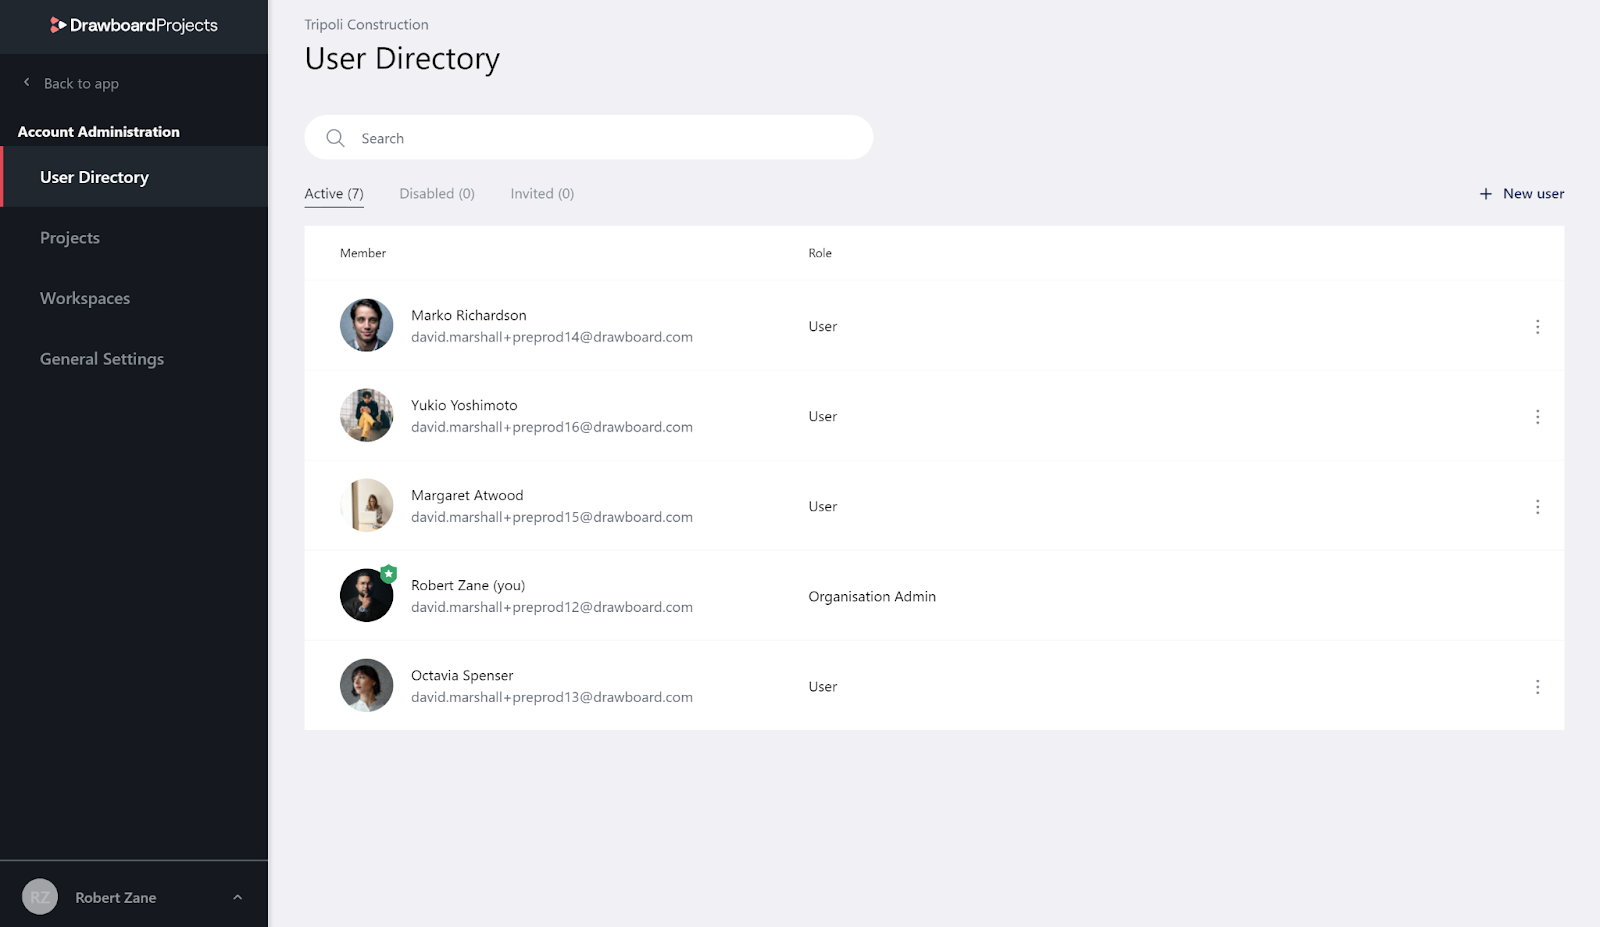Open three-dot menu for Octavia Spenser
This screenshot has height=927, width=1600.
click(x=1537, y=687)
